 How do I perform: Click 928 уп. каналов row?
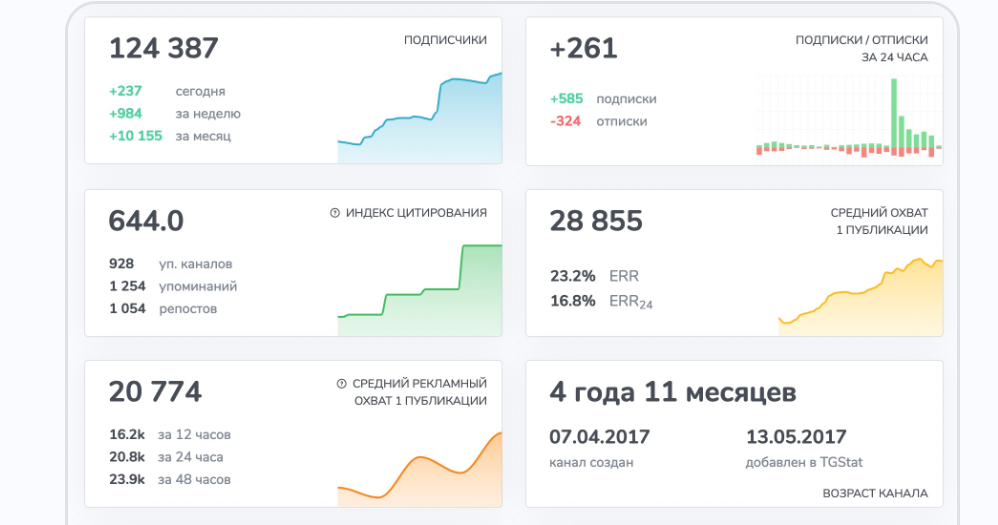171,263
